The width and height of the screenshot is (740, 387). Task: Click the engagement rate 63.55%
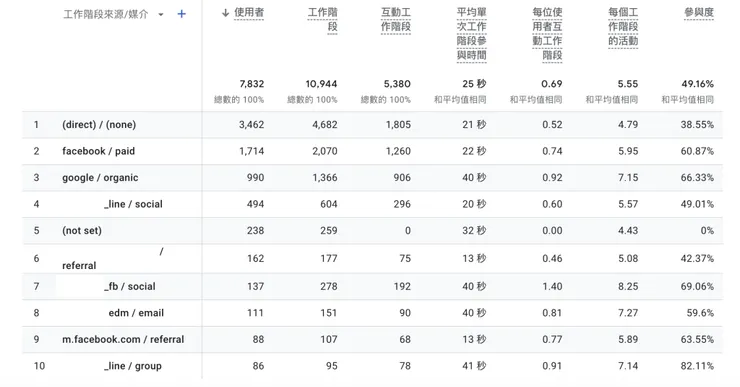coord(698,339)
